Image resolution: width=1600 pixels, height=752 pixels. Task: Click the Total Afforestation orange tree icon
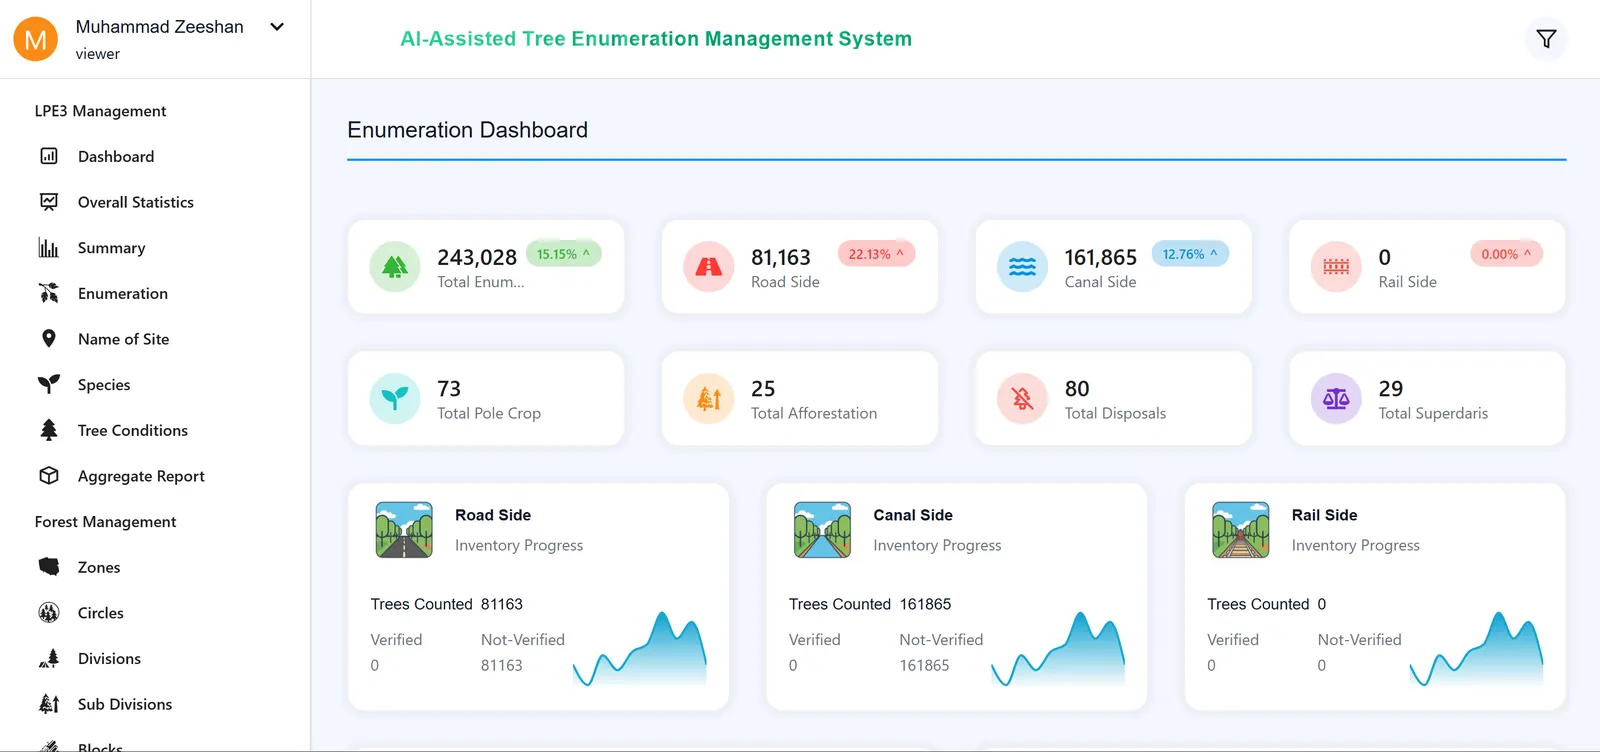pos(709,398)
